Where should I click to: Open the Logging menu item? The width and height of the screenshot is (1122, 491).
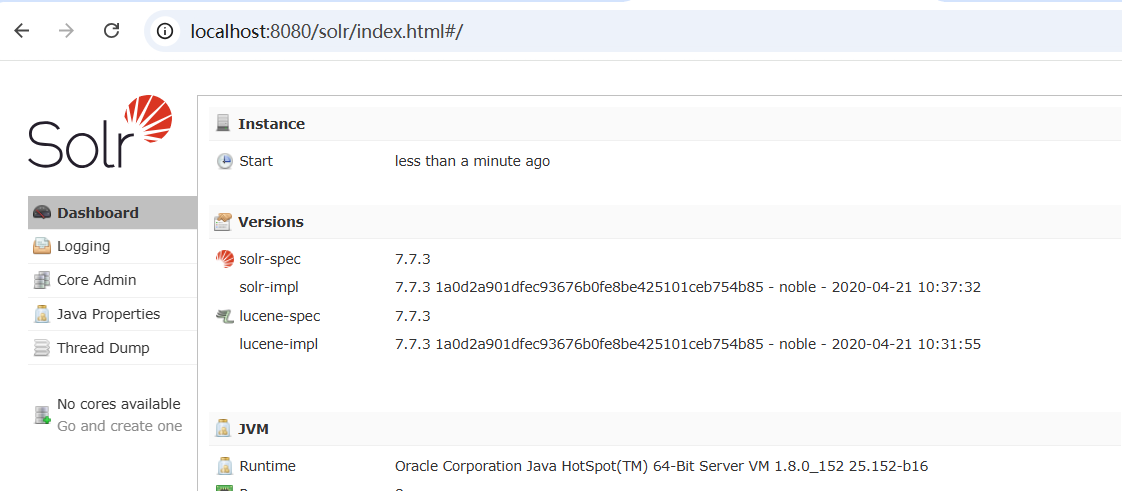(112, 246)
